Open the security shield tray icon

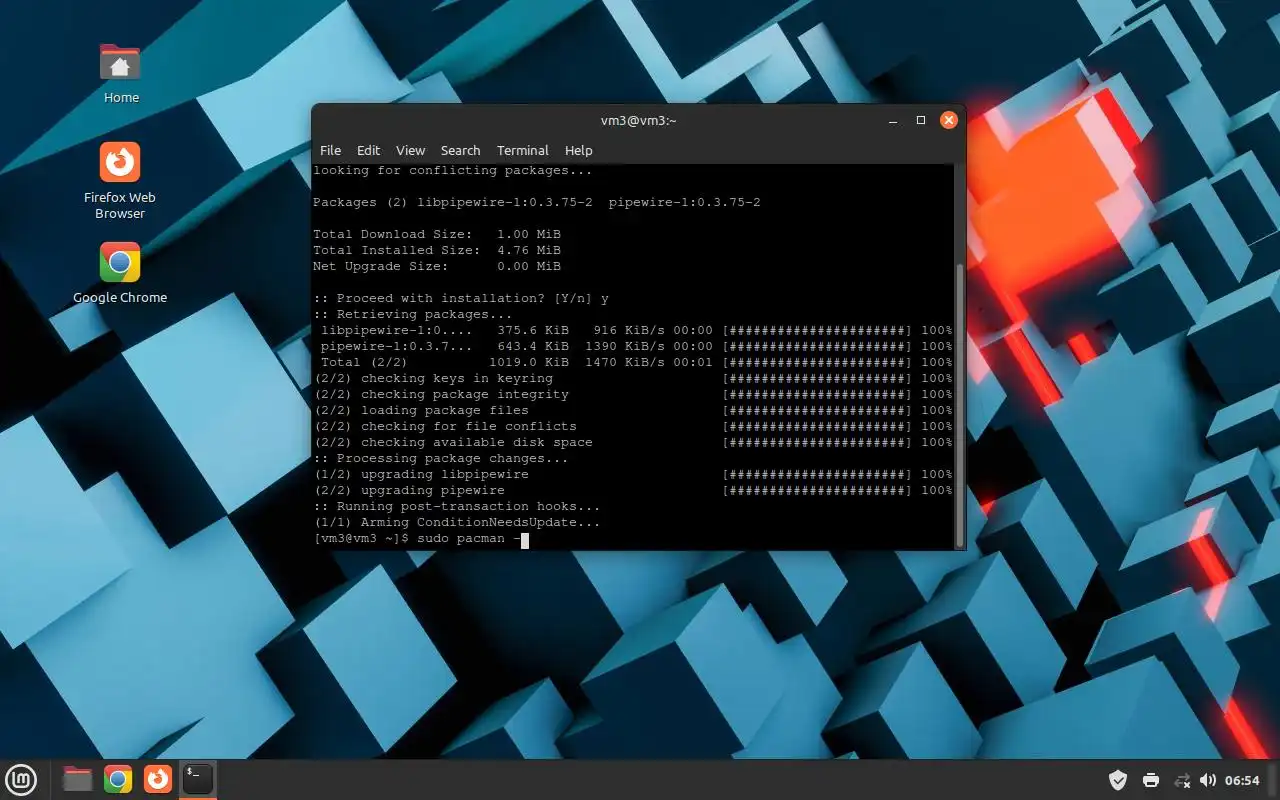coord(1118,780)
